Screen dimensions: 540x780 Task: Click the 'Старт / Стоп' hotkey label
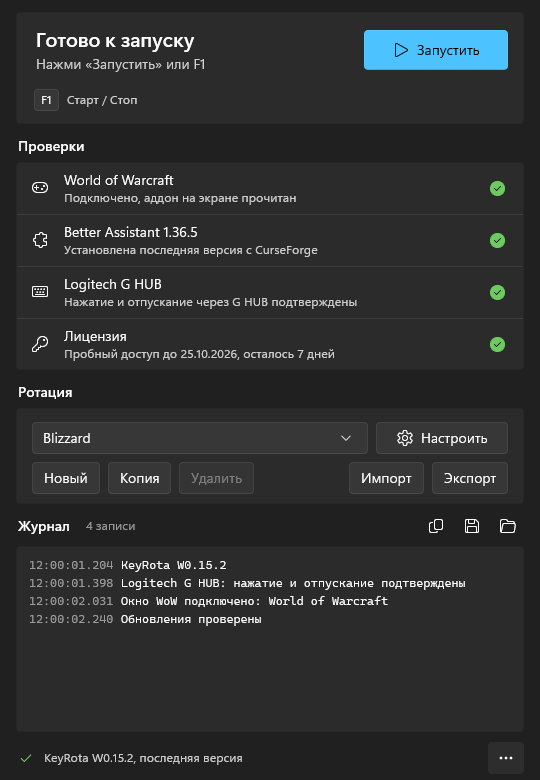pos(102,100)
